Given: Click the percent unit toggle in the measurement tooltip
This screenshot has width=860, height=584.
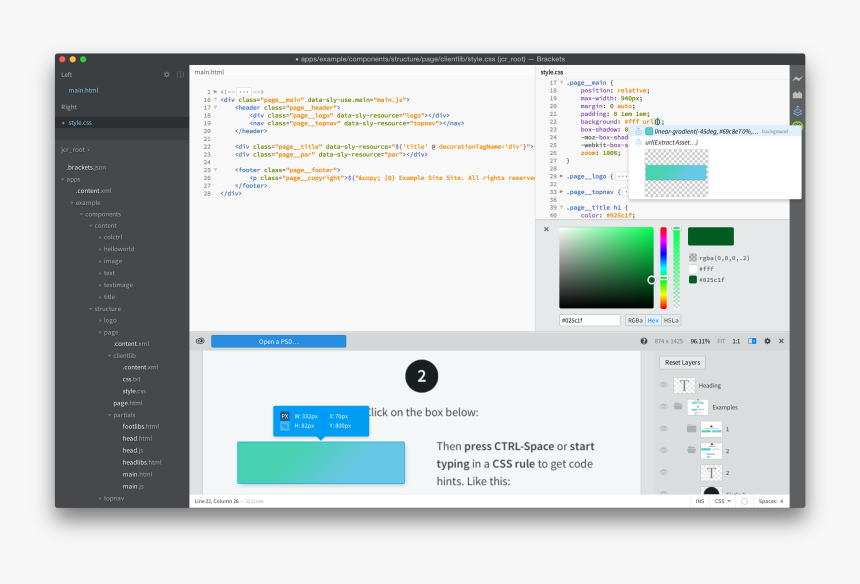Looking at the screenshot, I should pyautogui.click(x=285, y=426).
